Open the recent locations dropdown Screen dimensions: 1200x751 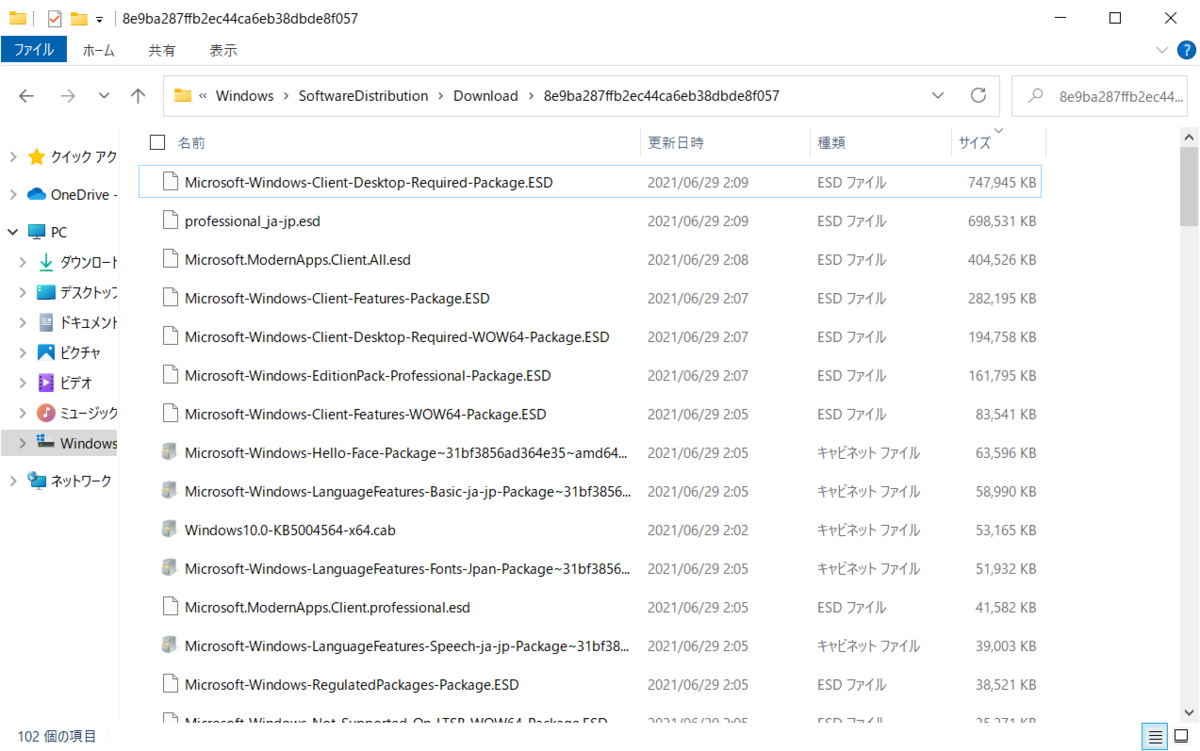(x=104, y=96)
